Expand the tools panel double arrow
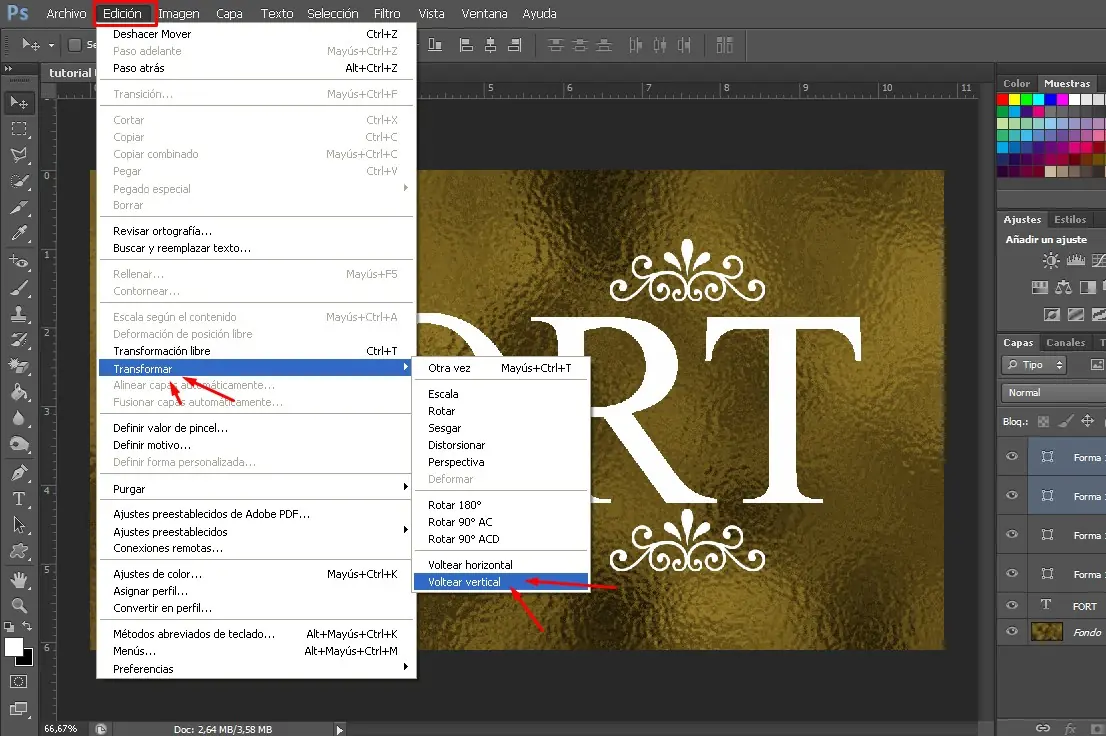This screenshot has height=736, width=1106. (8, 68)
